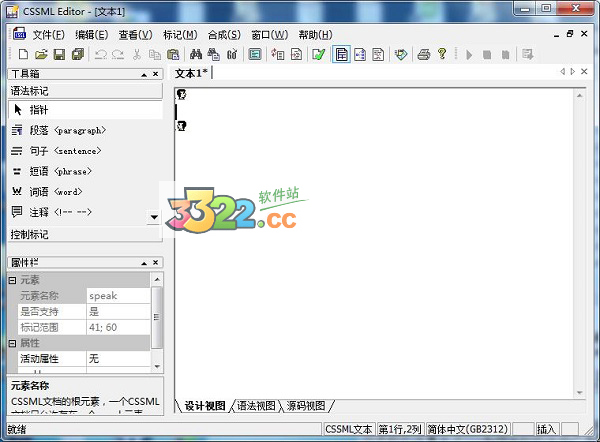The image size is (600, 442).
Task: Click the document icon with red mark
Action: pos(297,54)
